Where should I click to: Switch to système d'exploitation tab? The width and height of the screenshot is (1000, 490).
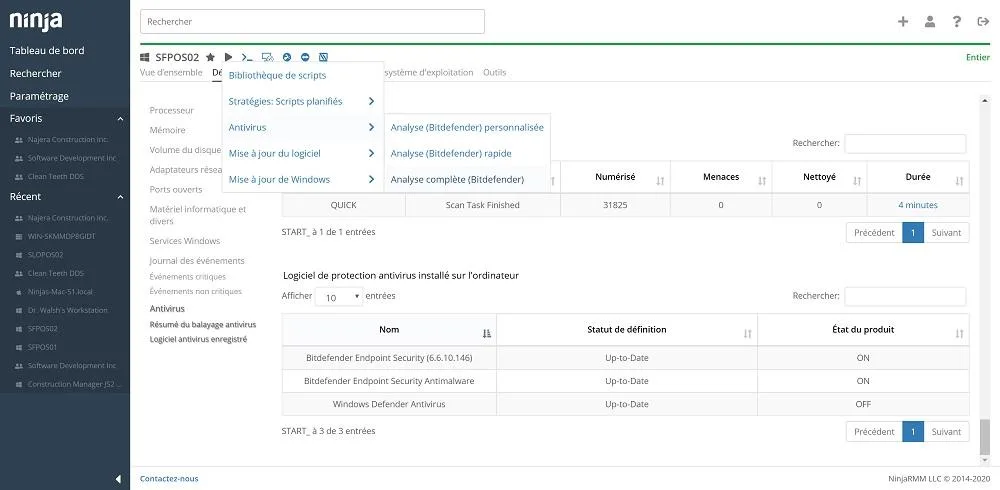[x=429, y=72]
